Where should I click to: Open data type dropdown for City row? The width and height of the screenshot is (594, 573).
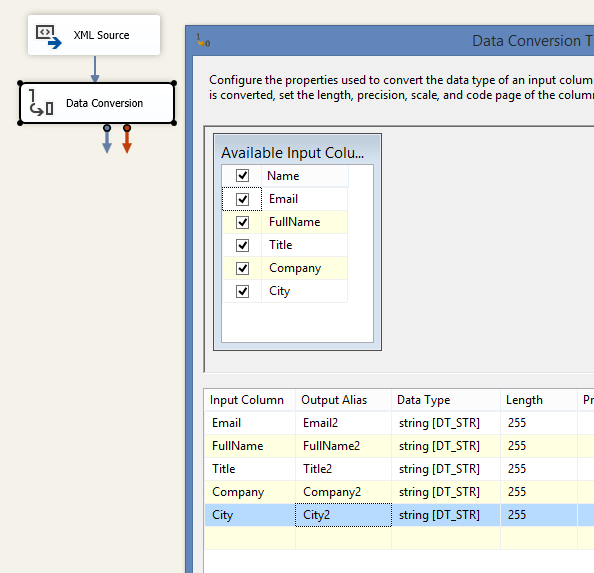click(446, 515)
